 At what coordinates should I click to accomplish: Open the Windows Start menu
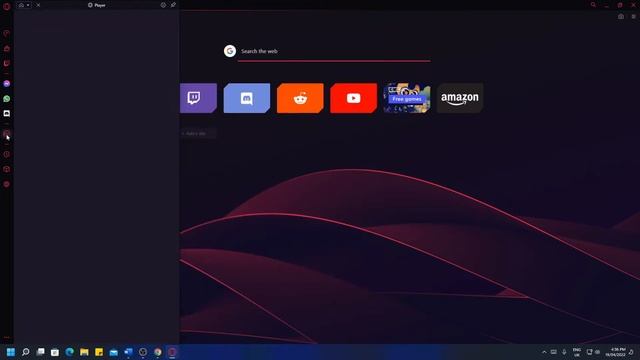[11, 352]
